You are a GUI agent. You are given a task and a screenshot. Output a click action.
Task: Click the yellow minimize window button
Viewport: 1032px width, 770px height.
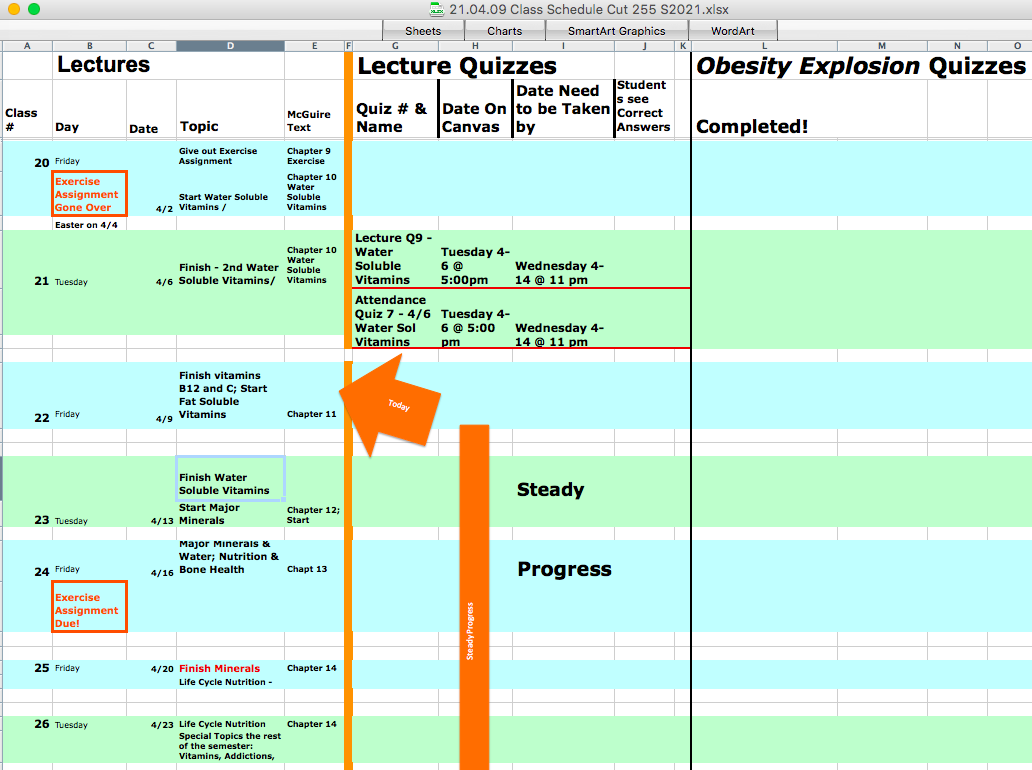pyautogui.click(x=14, y=9)
